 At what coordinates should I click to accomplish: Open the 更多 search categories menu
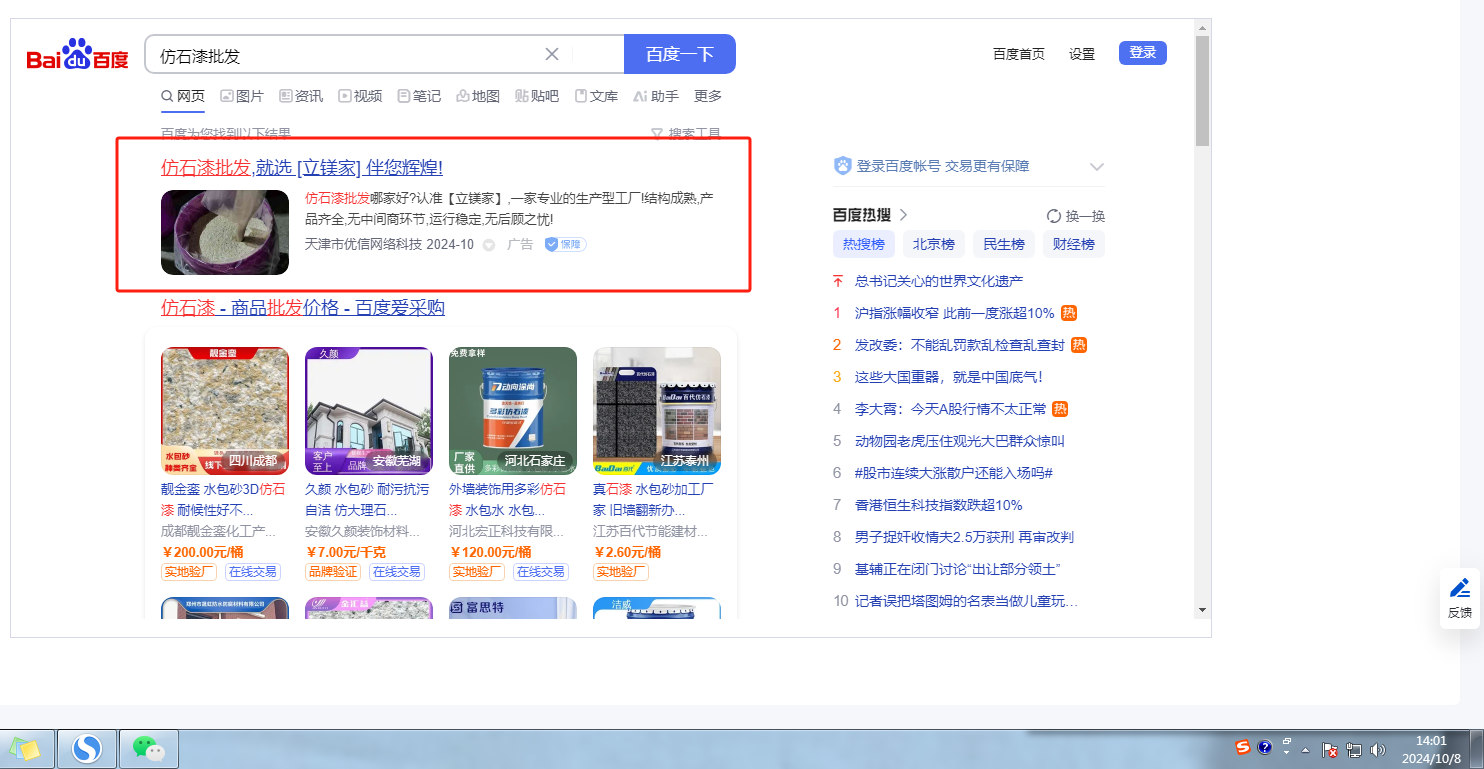[x=708, y=96]
